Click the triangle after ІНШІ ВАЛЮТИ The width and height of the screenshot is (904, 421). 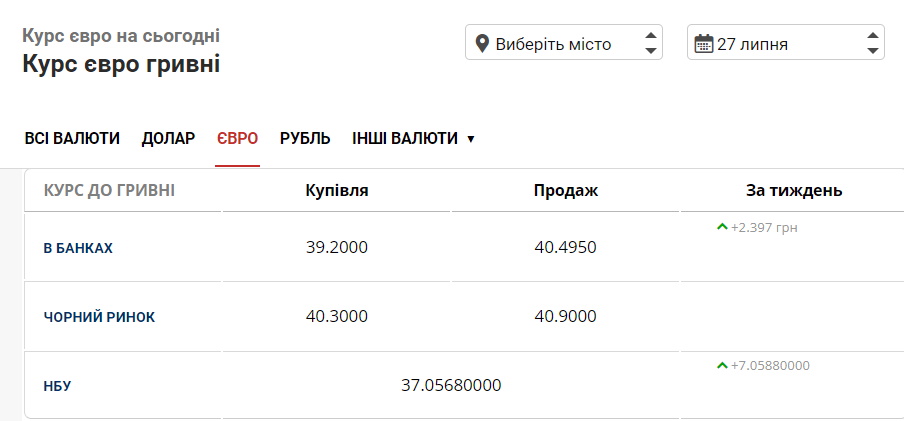tap(471, 139)
